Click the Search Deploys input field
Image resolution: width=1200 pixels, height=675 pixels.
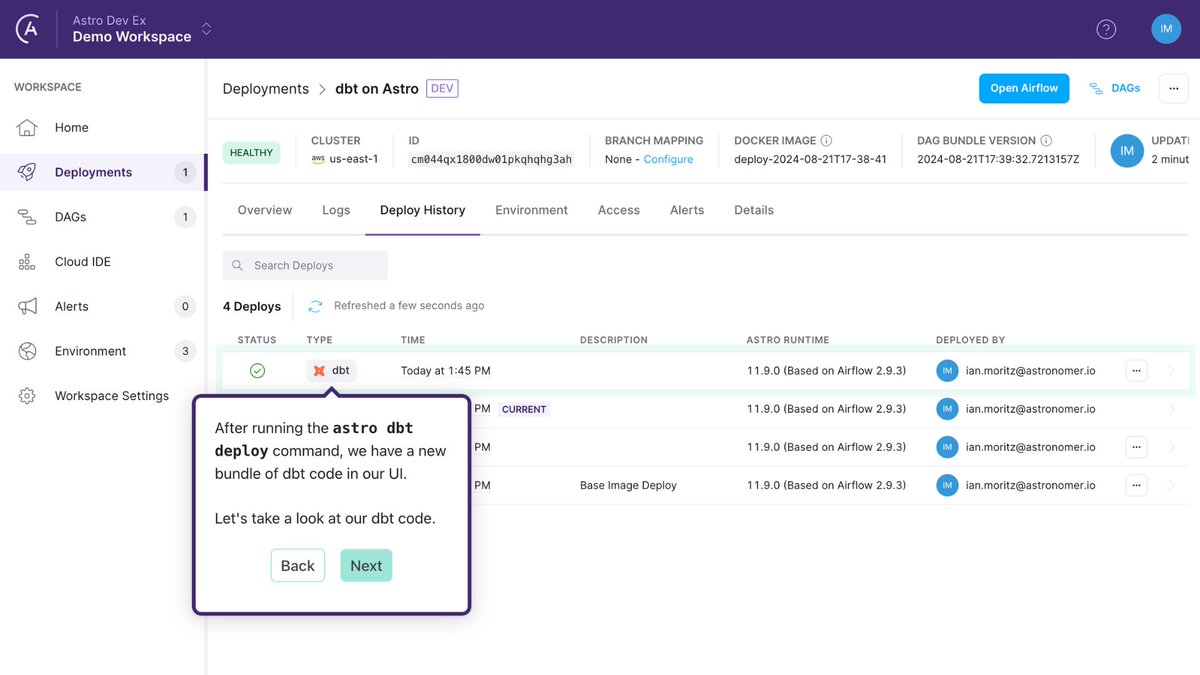click(x=305, y=266)
